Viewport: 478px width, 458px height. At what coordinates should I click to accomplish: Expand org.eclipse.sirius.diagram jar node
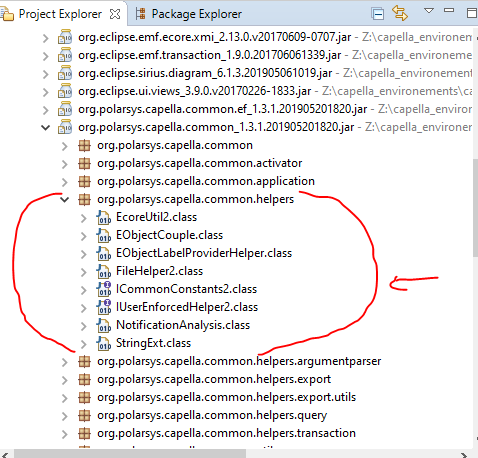pyautogui.click(x=46, y=74)
